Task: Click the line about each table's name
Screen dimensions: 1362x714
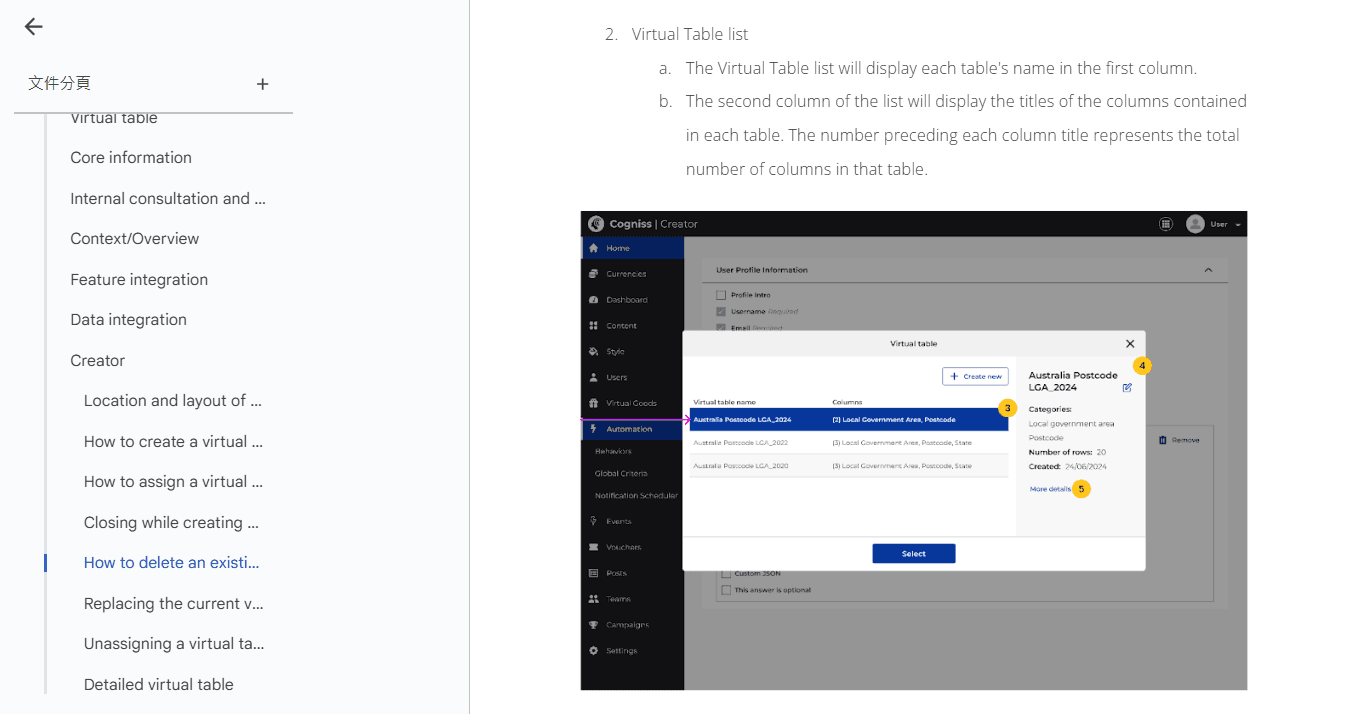Action: [941, 69]
